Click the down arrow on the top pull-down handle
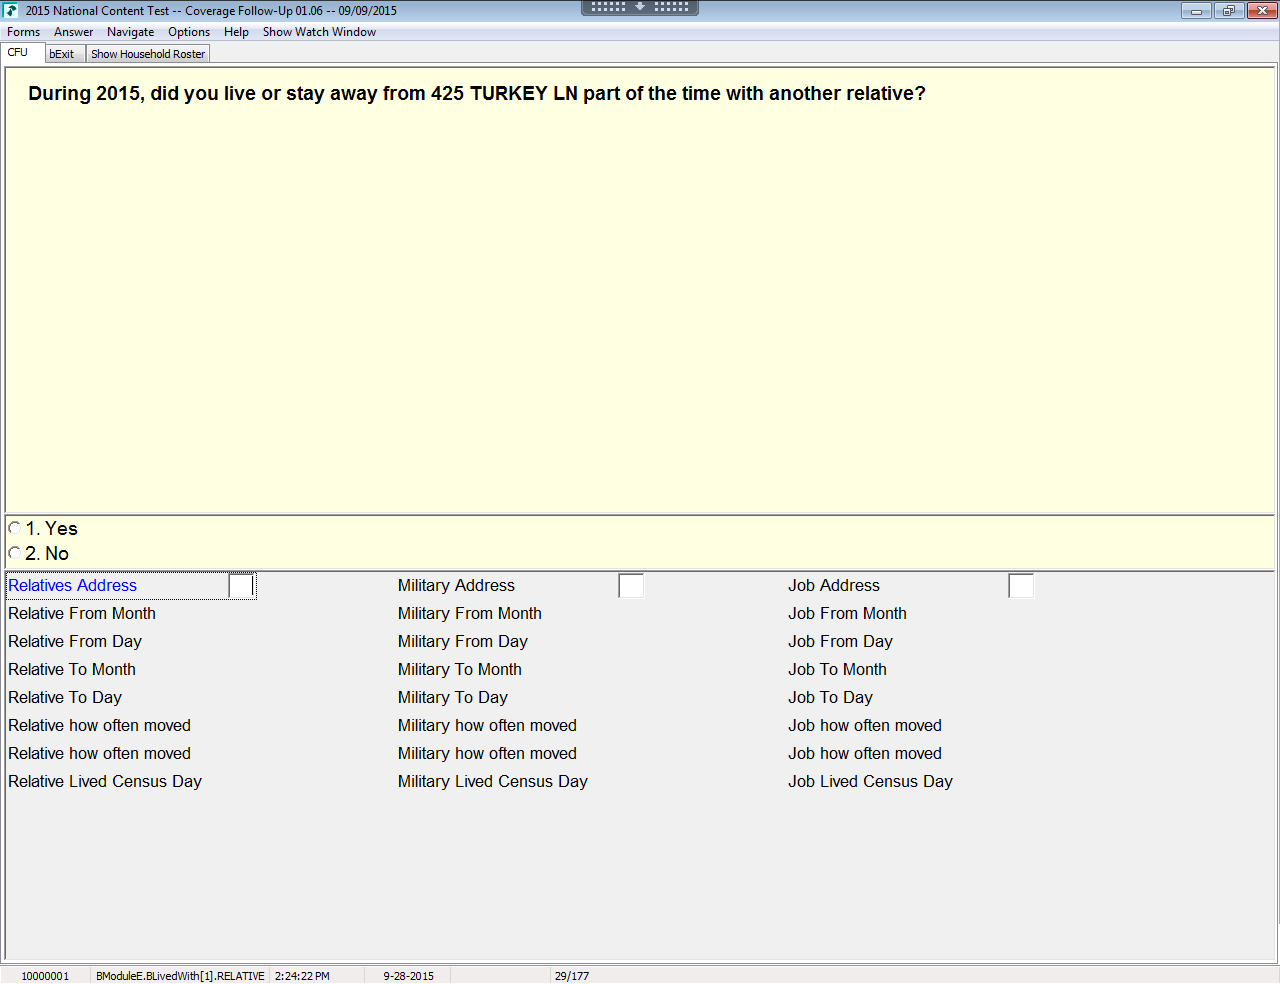 tap(640, 7)
